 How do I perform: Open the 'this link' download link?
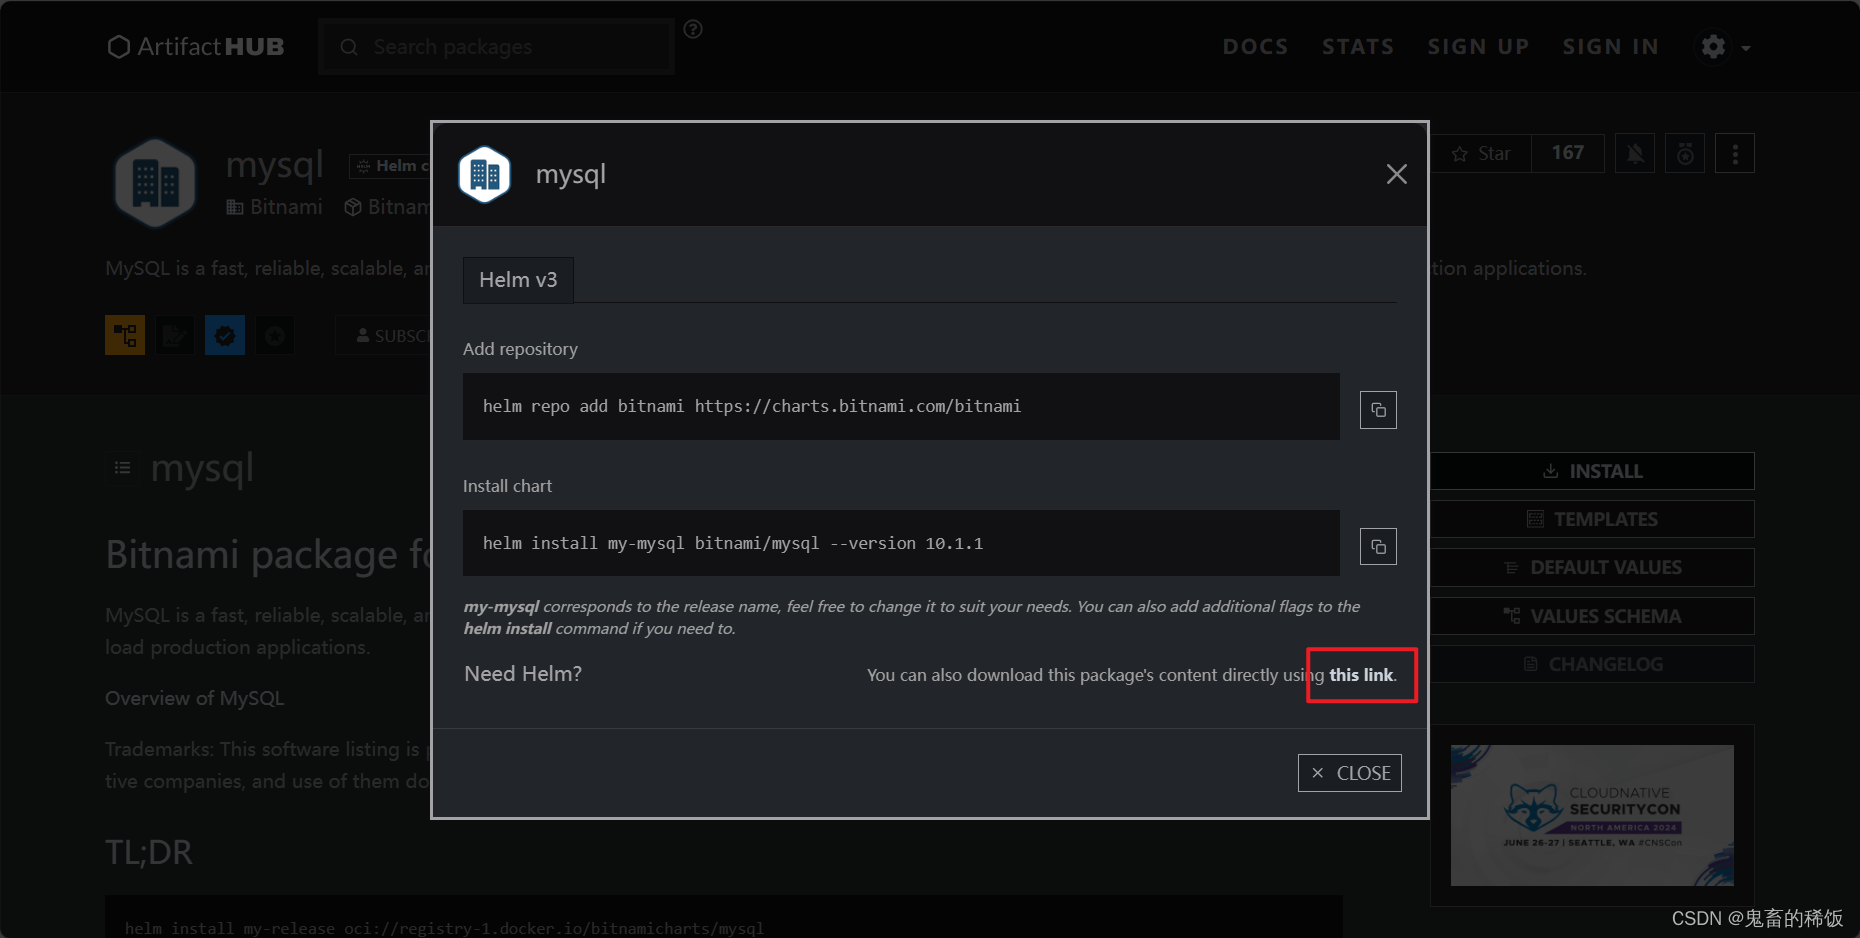pyautogui.click(x=1361, y=675)
